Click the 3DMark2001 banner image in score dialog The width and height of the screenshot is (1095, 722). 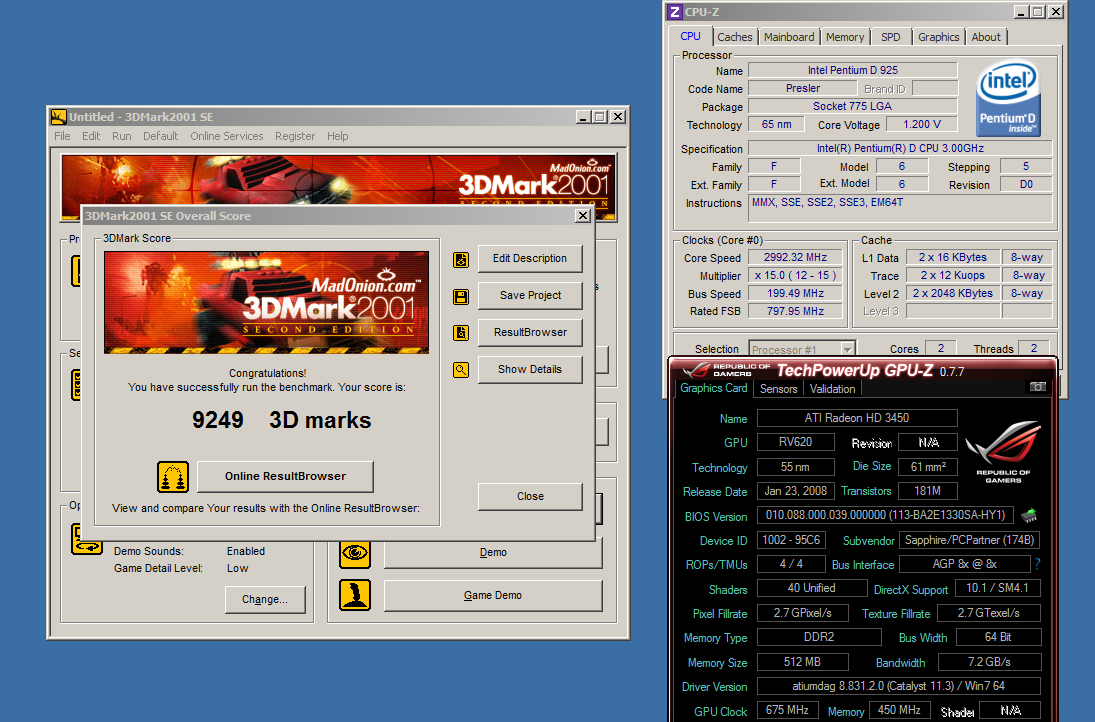tap(266, 302)
